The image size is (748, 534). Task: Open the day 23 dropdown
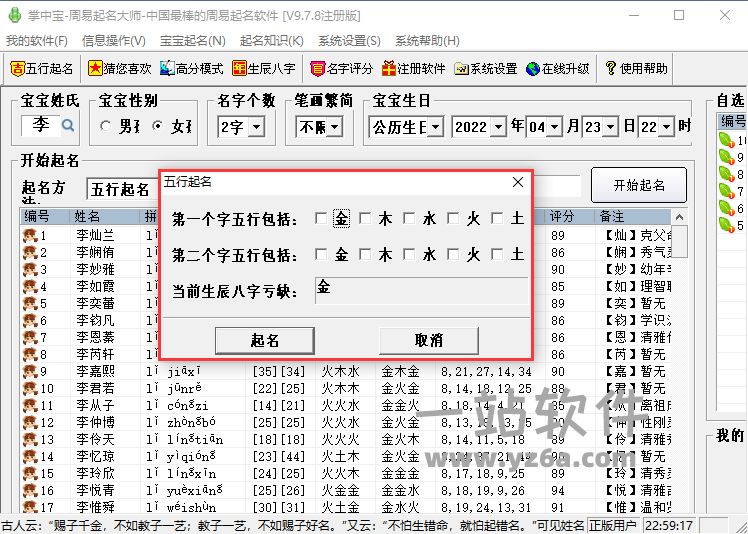point(611,127)
